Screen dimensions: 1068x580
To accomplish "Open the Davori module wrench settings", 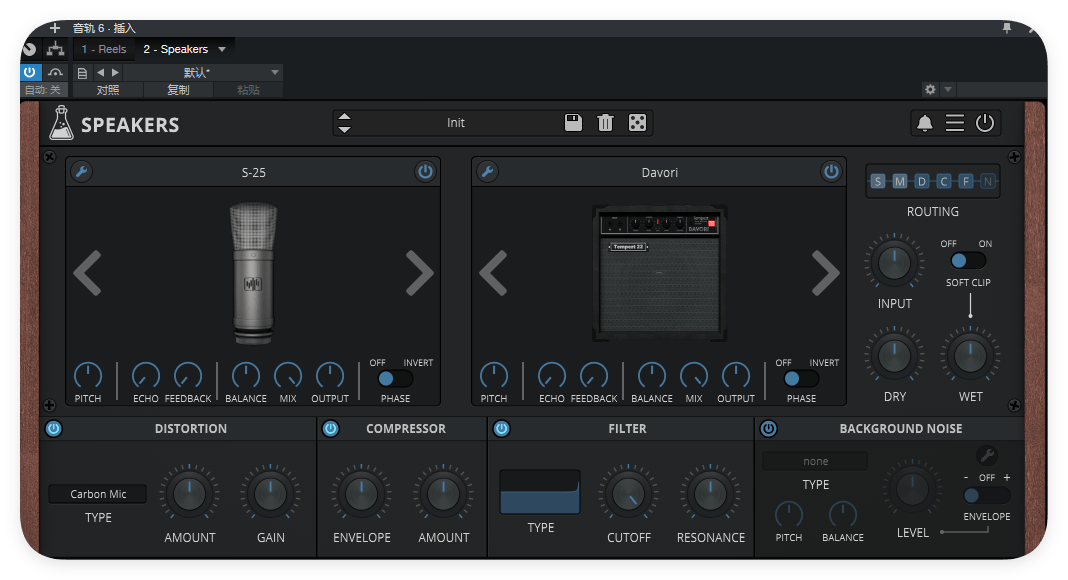I will pos(488,172).
